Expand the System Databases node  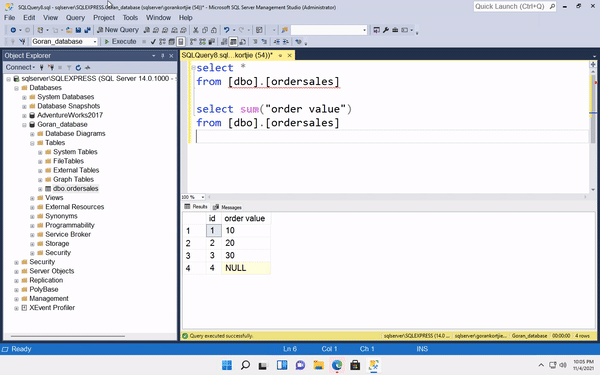click(x=24, y=97)
